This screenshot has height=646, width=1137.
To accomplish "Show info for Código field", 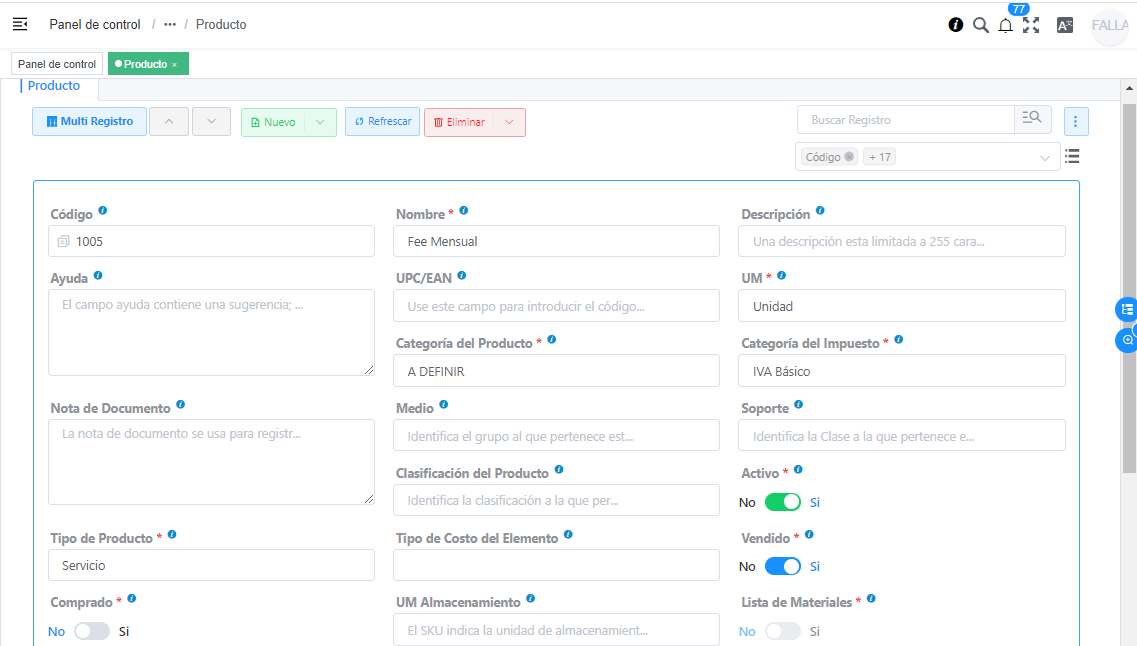I will pos(103,210).
